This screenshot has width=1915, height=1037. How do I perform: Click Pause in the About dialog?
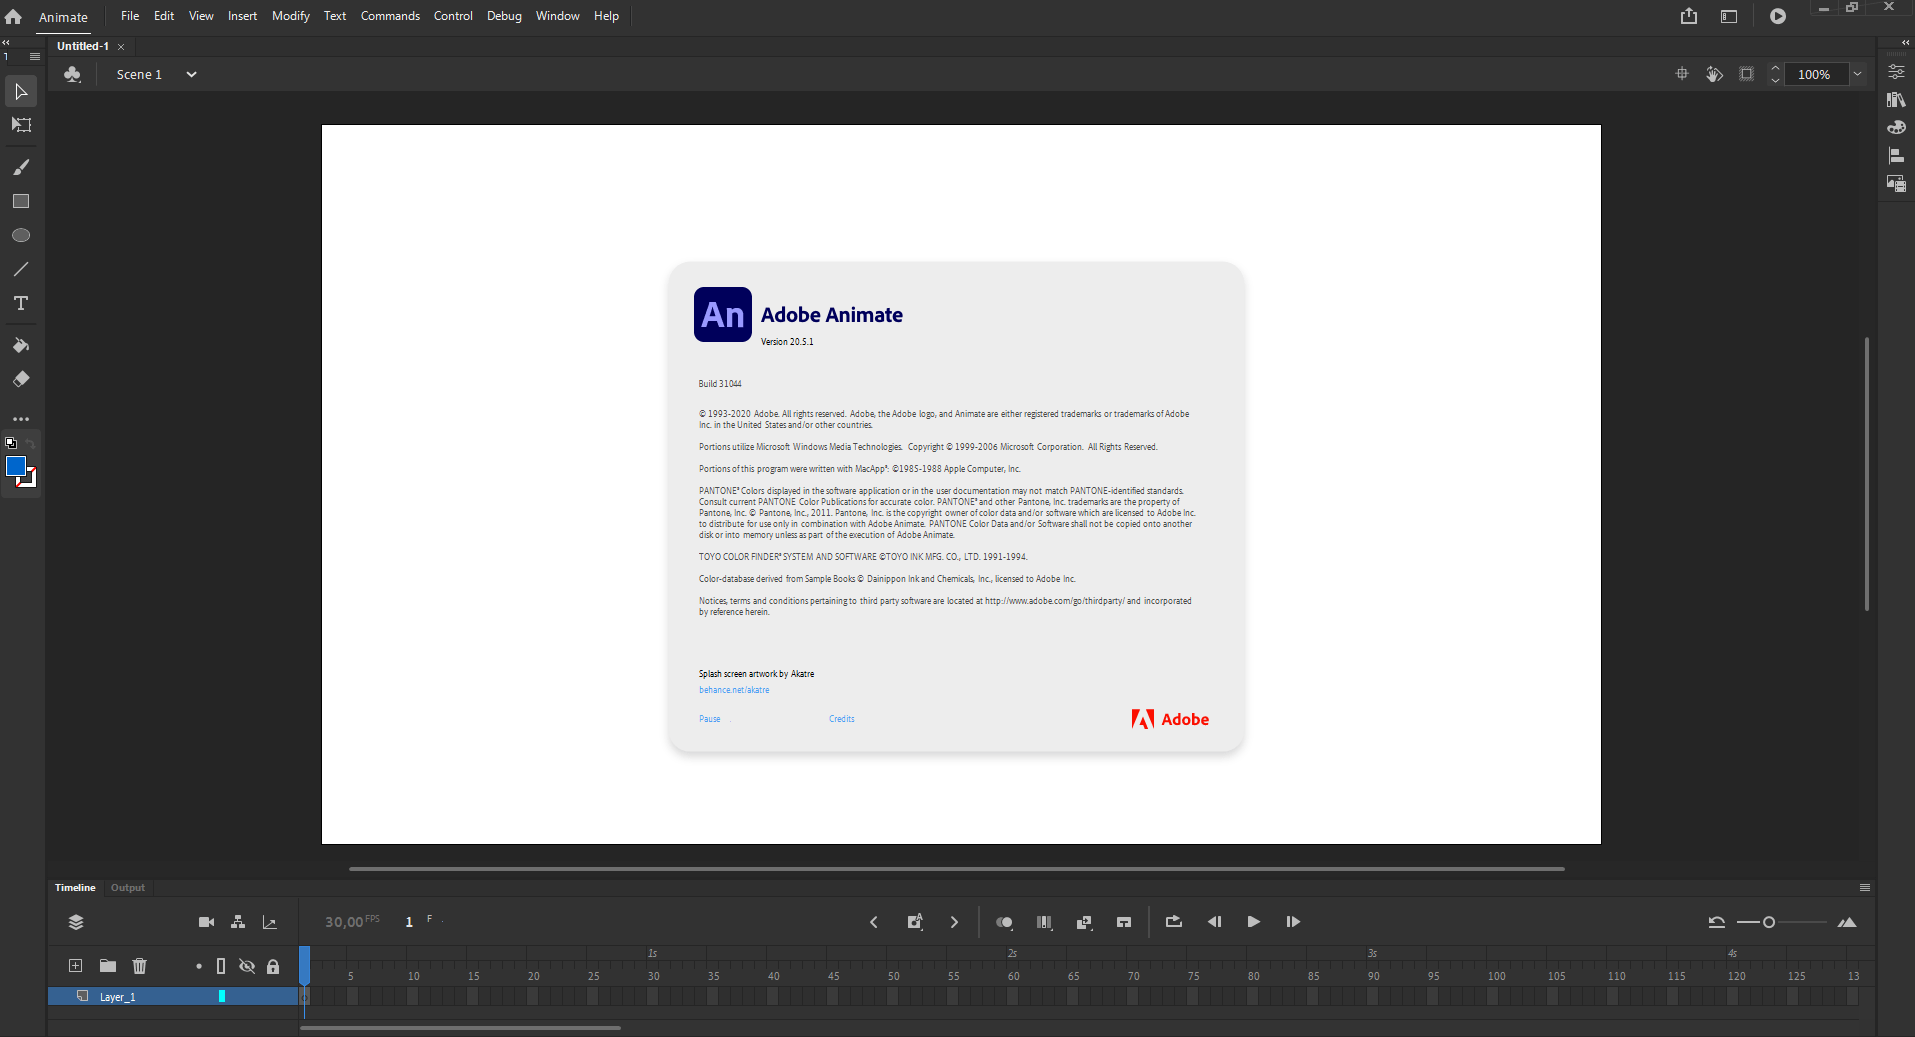pos(710,719)
